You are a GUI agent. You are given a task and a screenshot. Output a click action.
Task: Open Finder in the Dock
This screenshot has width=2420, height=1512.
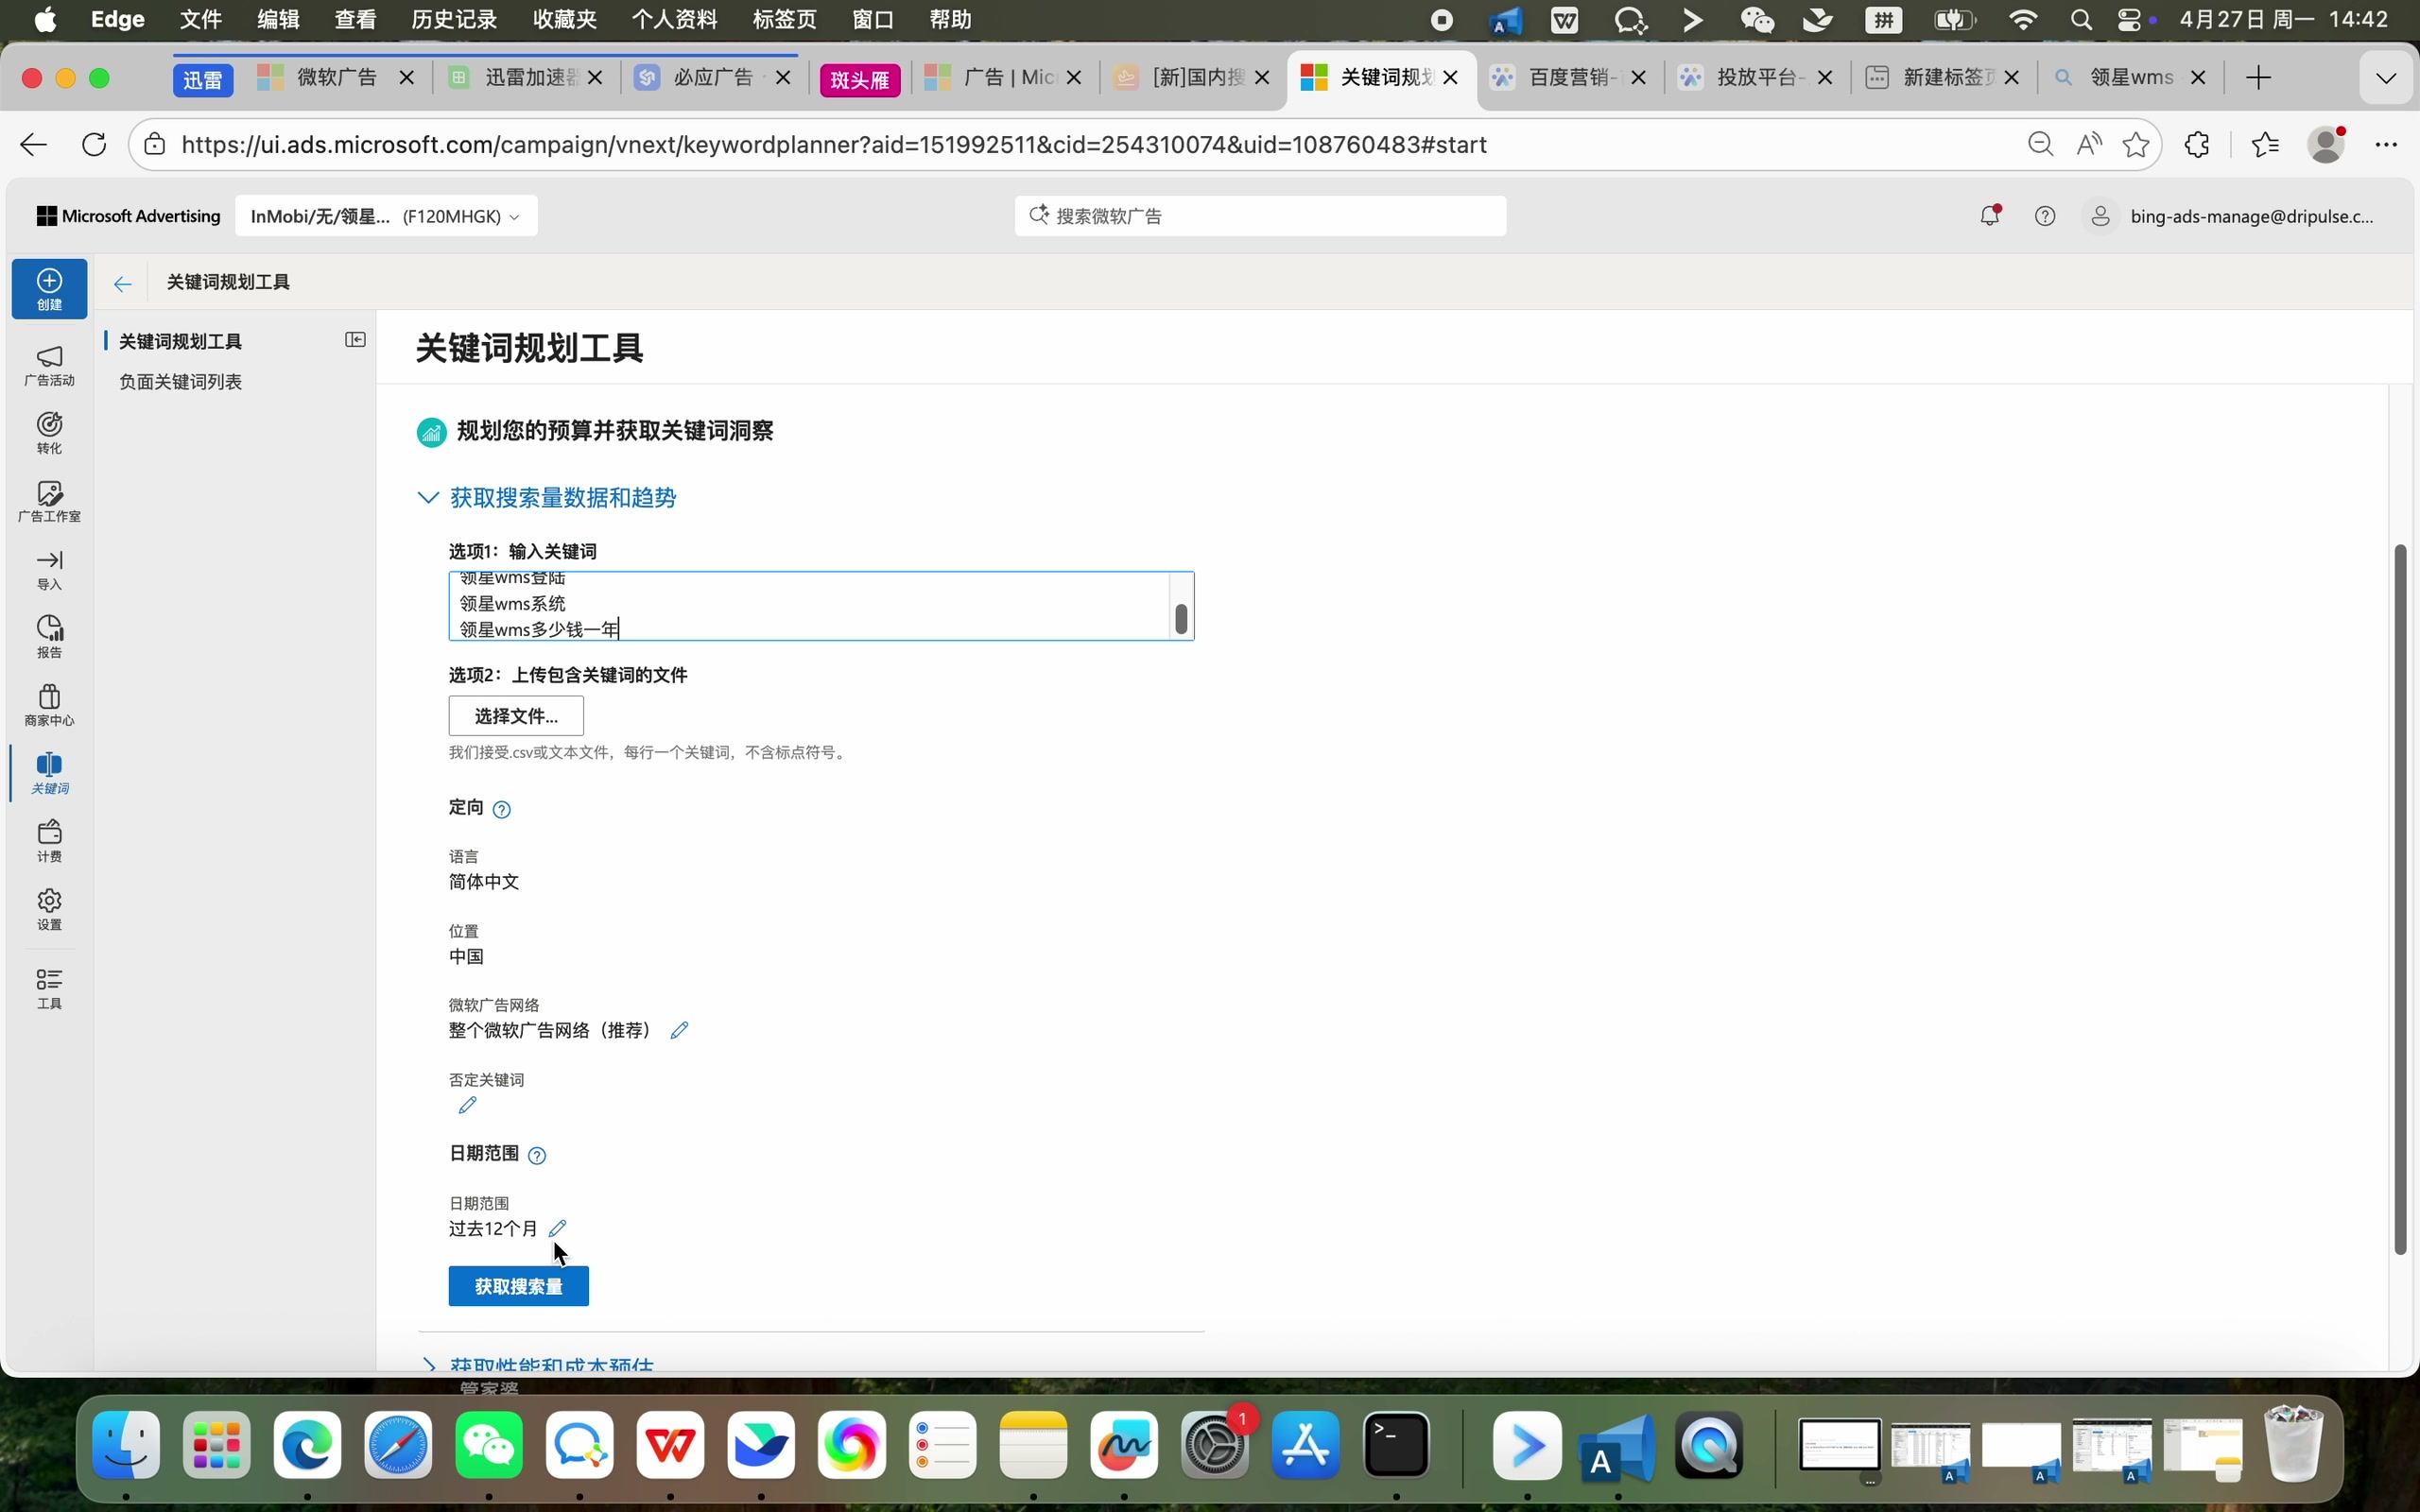[126, 1446]
